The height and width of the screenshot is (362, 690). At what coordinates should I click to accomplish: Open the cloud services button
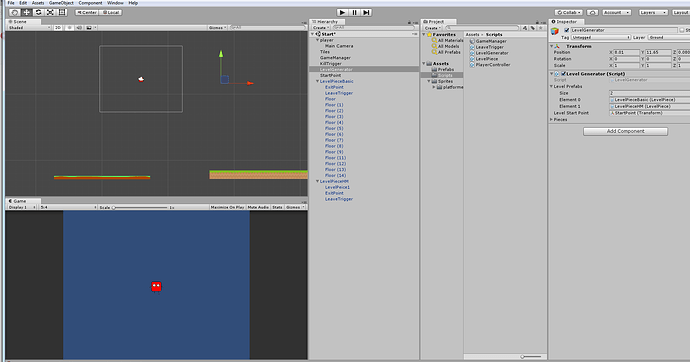[x=592, y=12]
